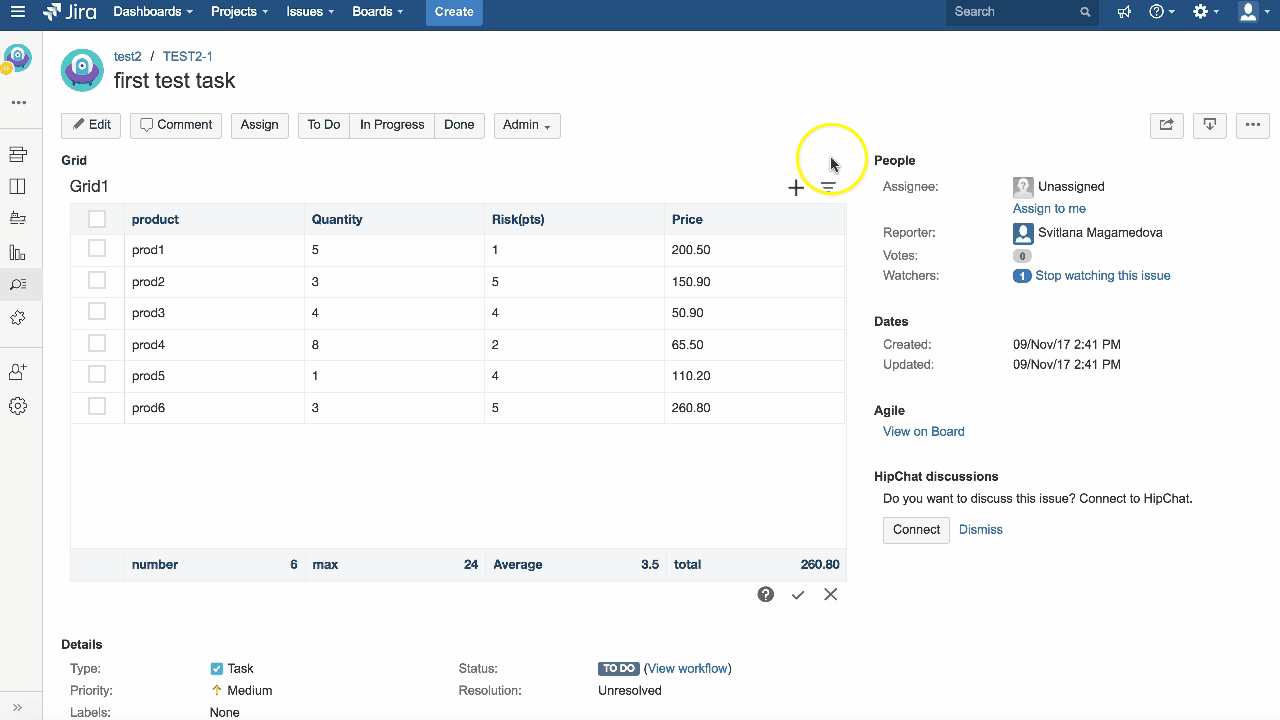Open the grid filter menu icon

[828, 187]
